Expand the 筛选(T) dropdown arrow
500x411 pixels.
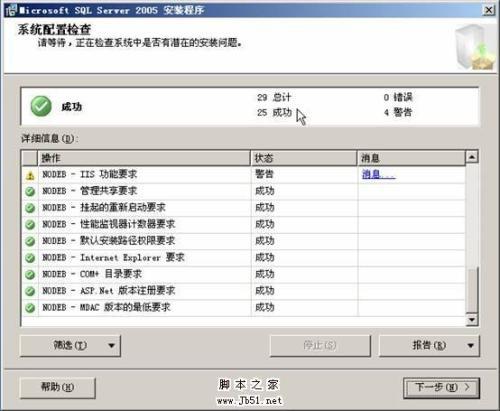pyautogui.click(x=111, y=346)
